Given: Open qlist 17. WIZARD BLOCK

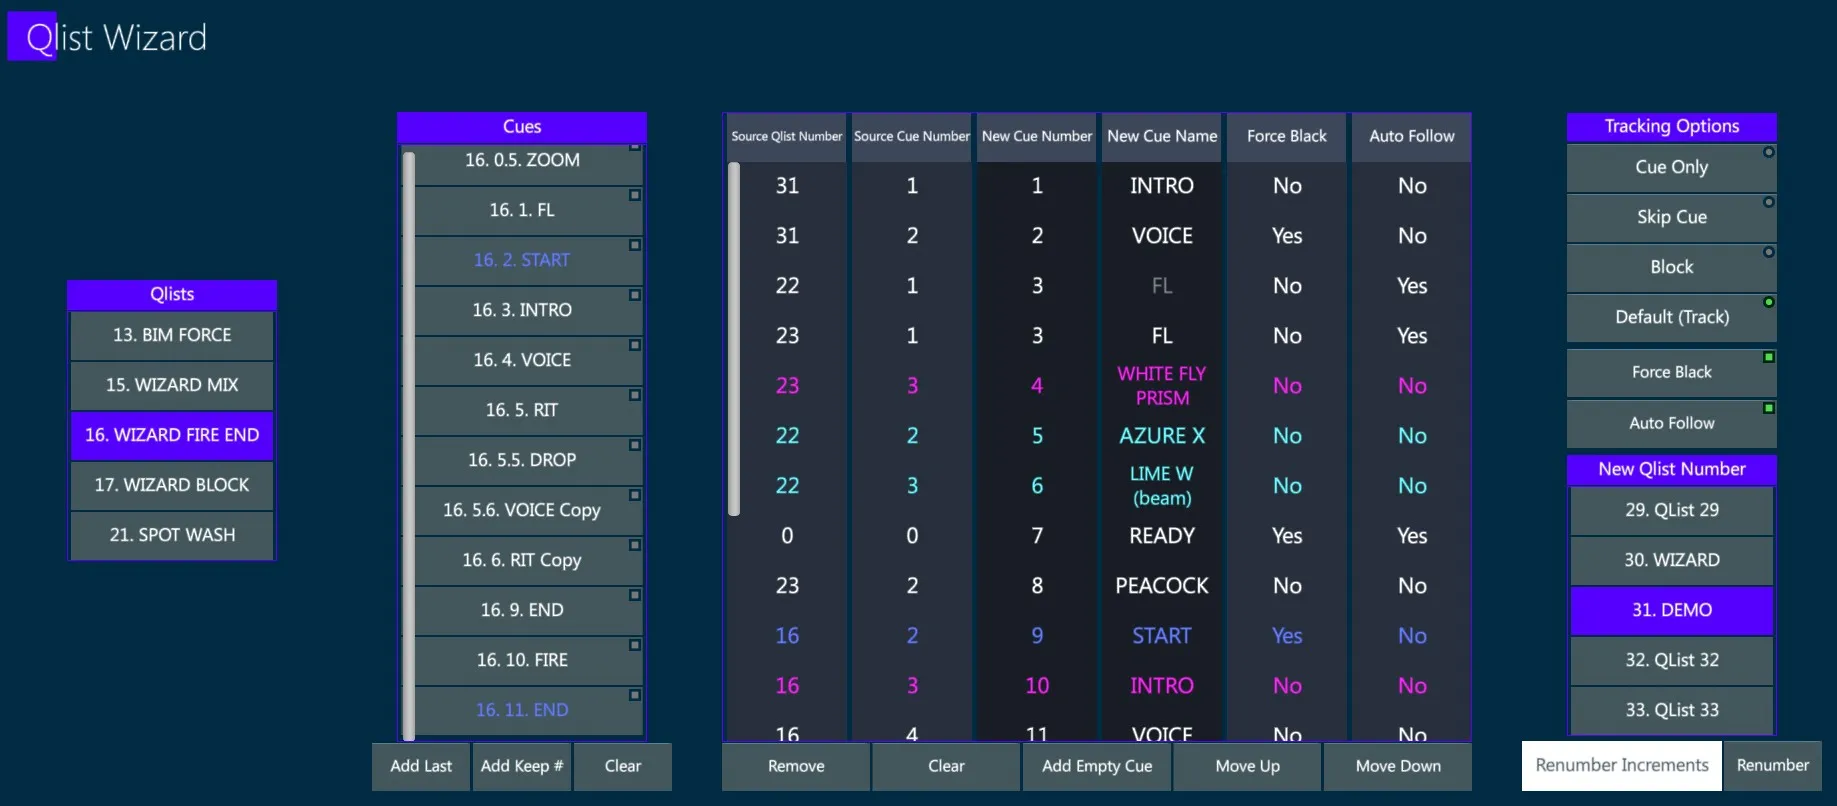Looking at the screenshot, I should pos(172,486).
